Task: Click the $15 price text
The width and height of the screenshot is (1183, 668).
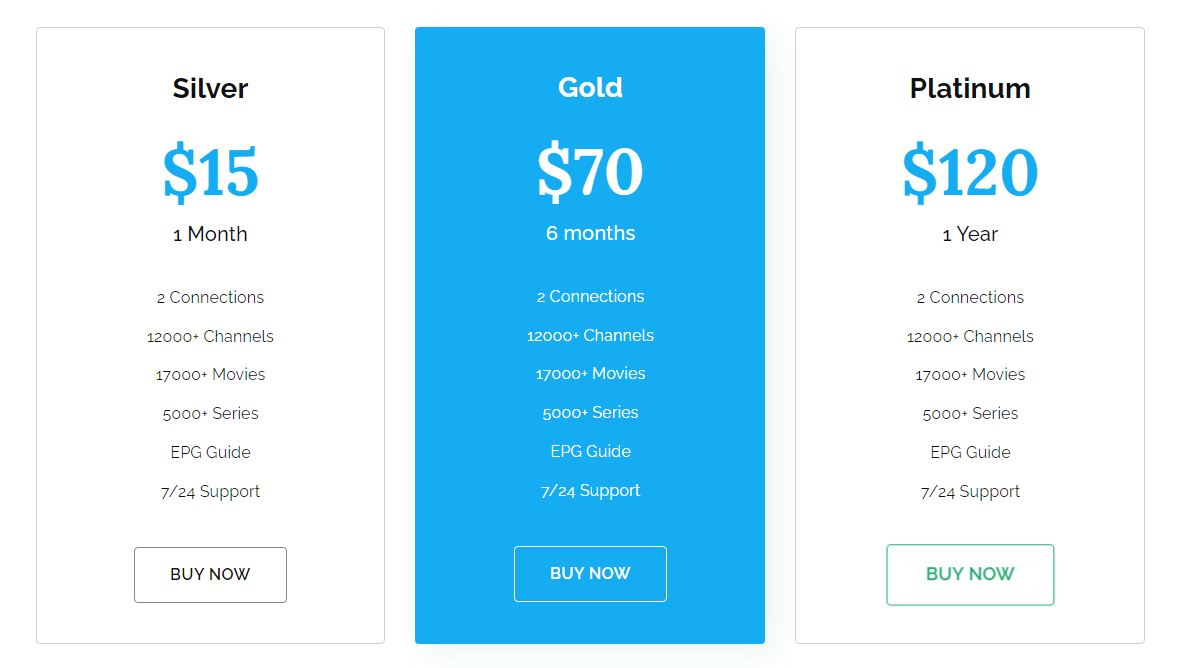Action: (210, 172)
